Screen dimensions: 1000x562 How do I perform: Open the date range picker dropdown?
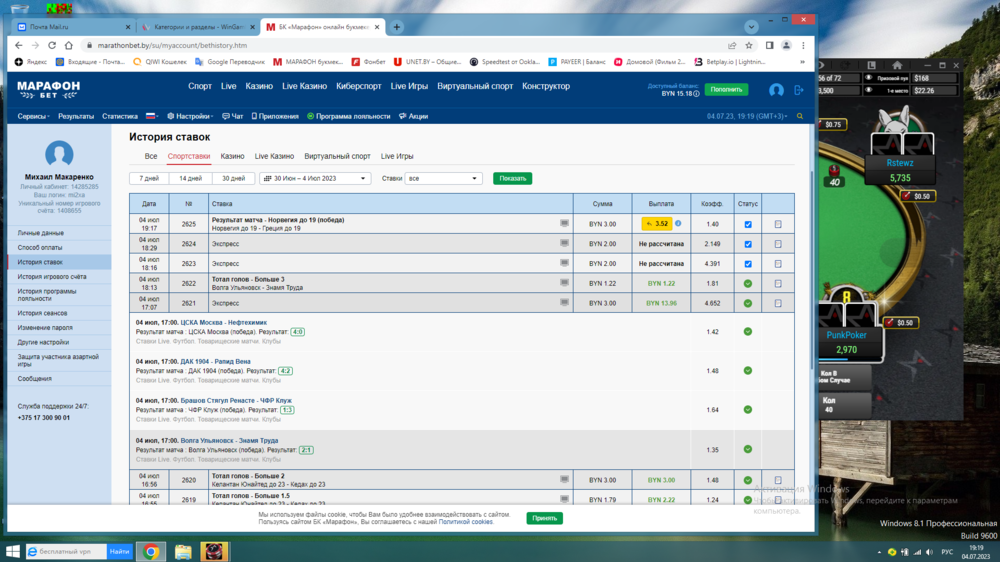(x=315, y=179)
